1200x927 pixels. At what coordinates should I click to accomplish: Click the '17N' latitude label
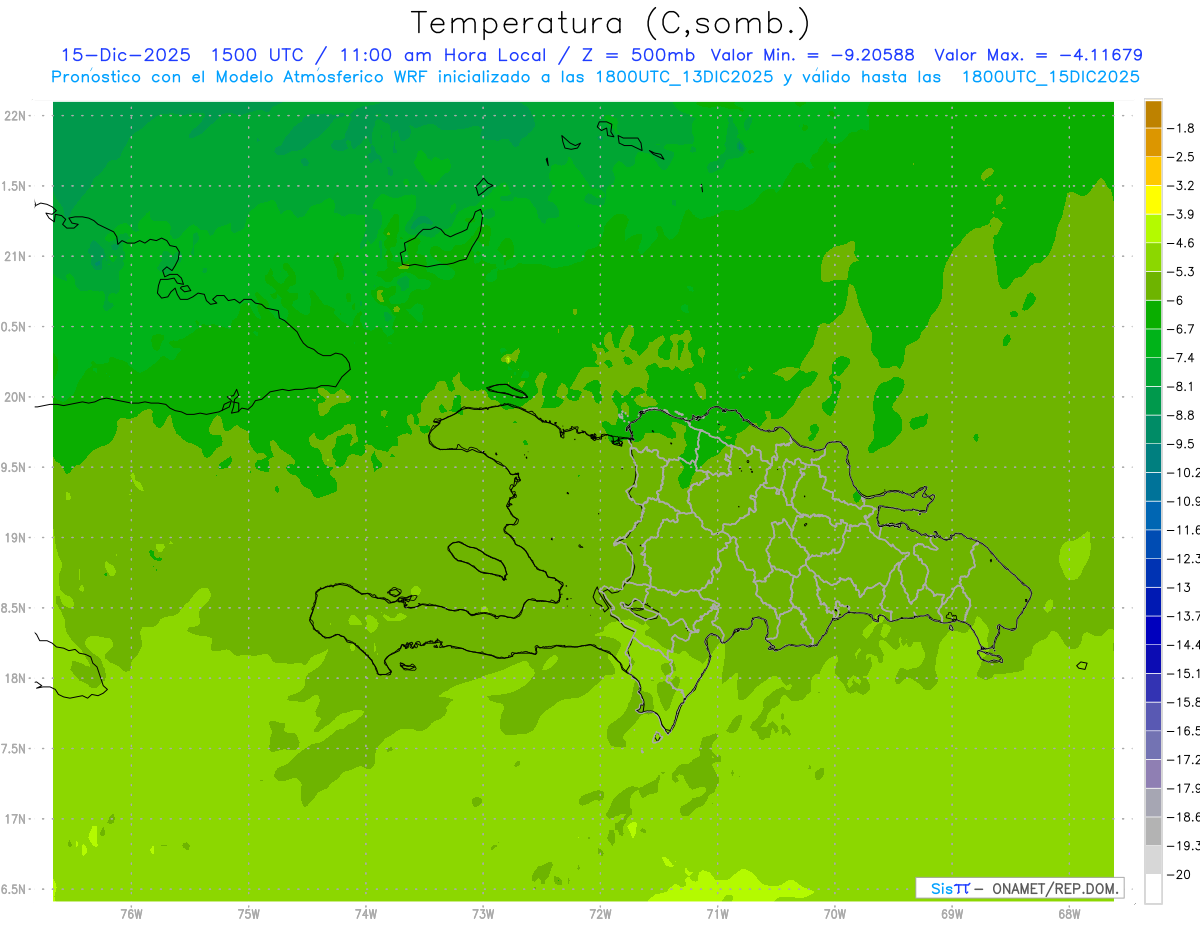(x=16, y=819)
